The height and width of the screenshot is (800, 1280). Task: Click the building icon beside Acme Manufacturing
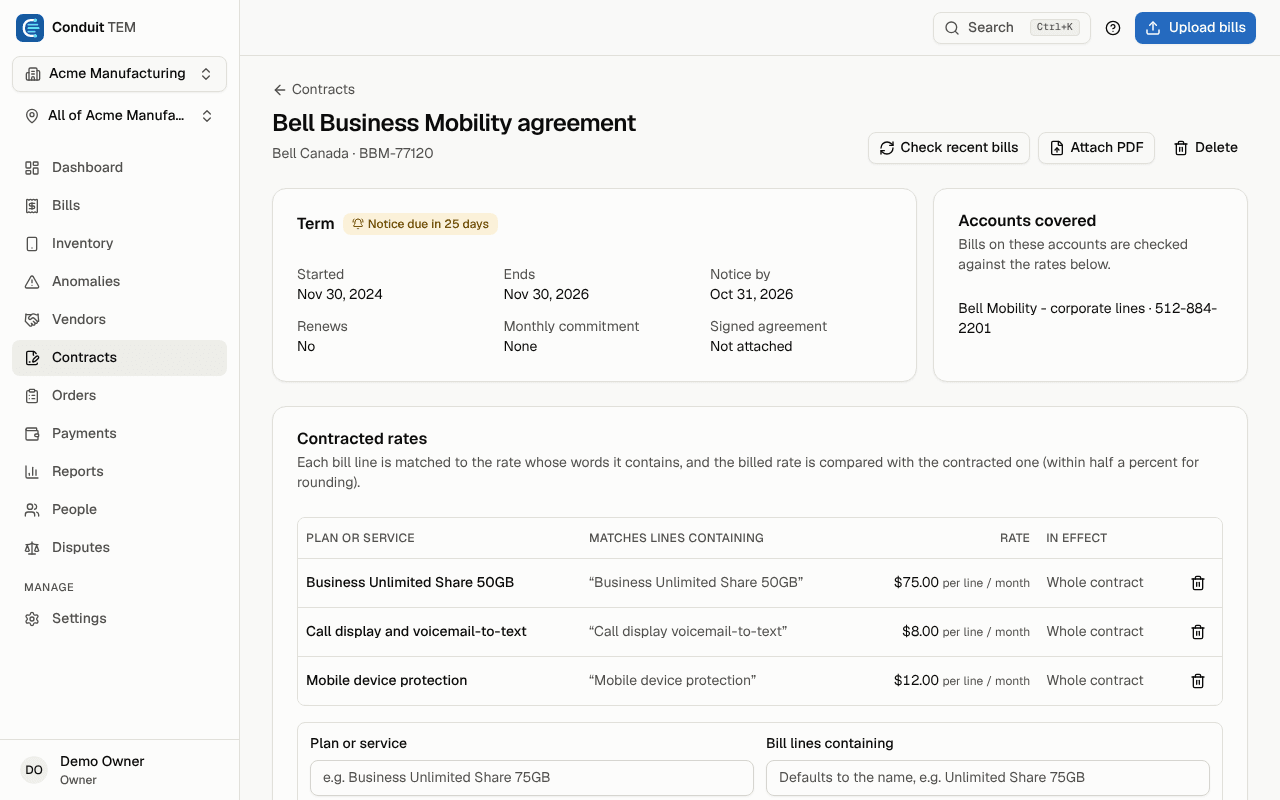[33, 74]
